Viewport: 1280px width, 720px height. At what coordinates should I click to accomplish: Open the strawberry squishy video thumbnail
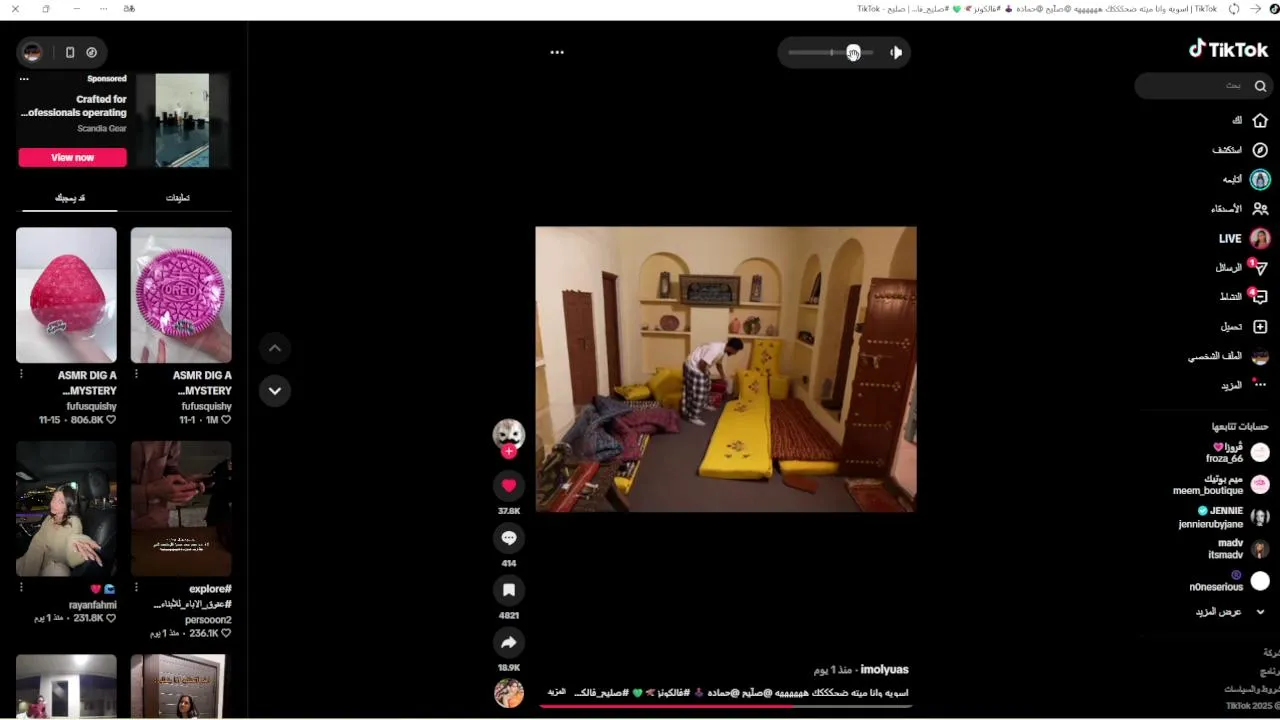click(x=66, y=295)
